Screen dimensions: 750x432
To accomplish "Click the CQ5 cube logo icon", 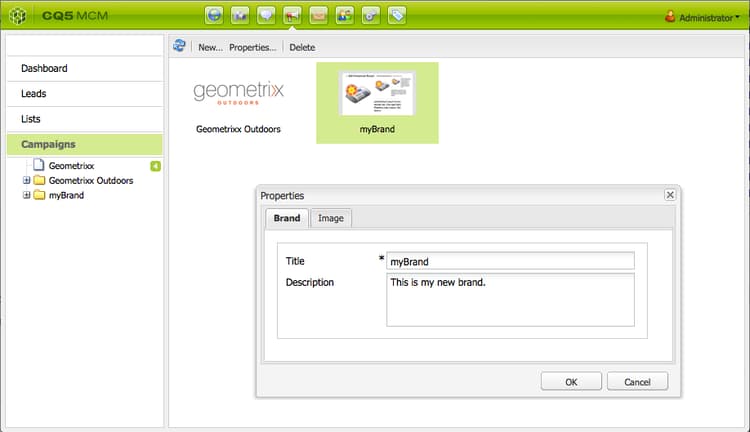I will pyautogui.click(x=18, y=16).
